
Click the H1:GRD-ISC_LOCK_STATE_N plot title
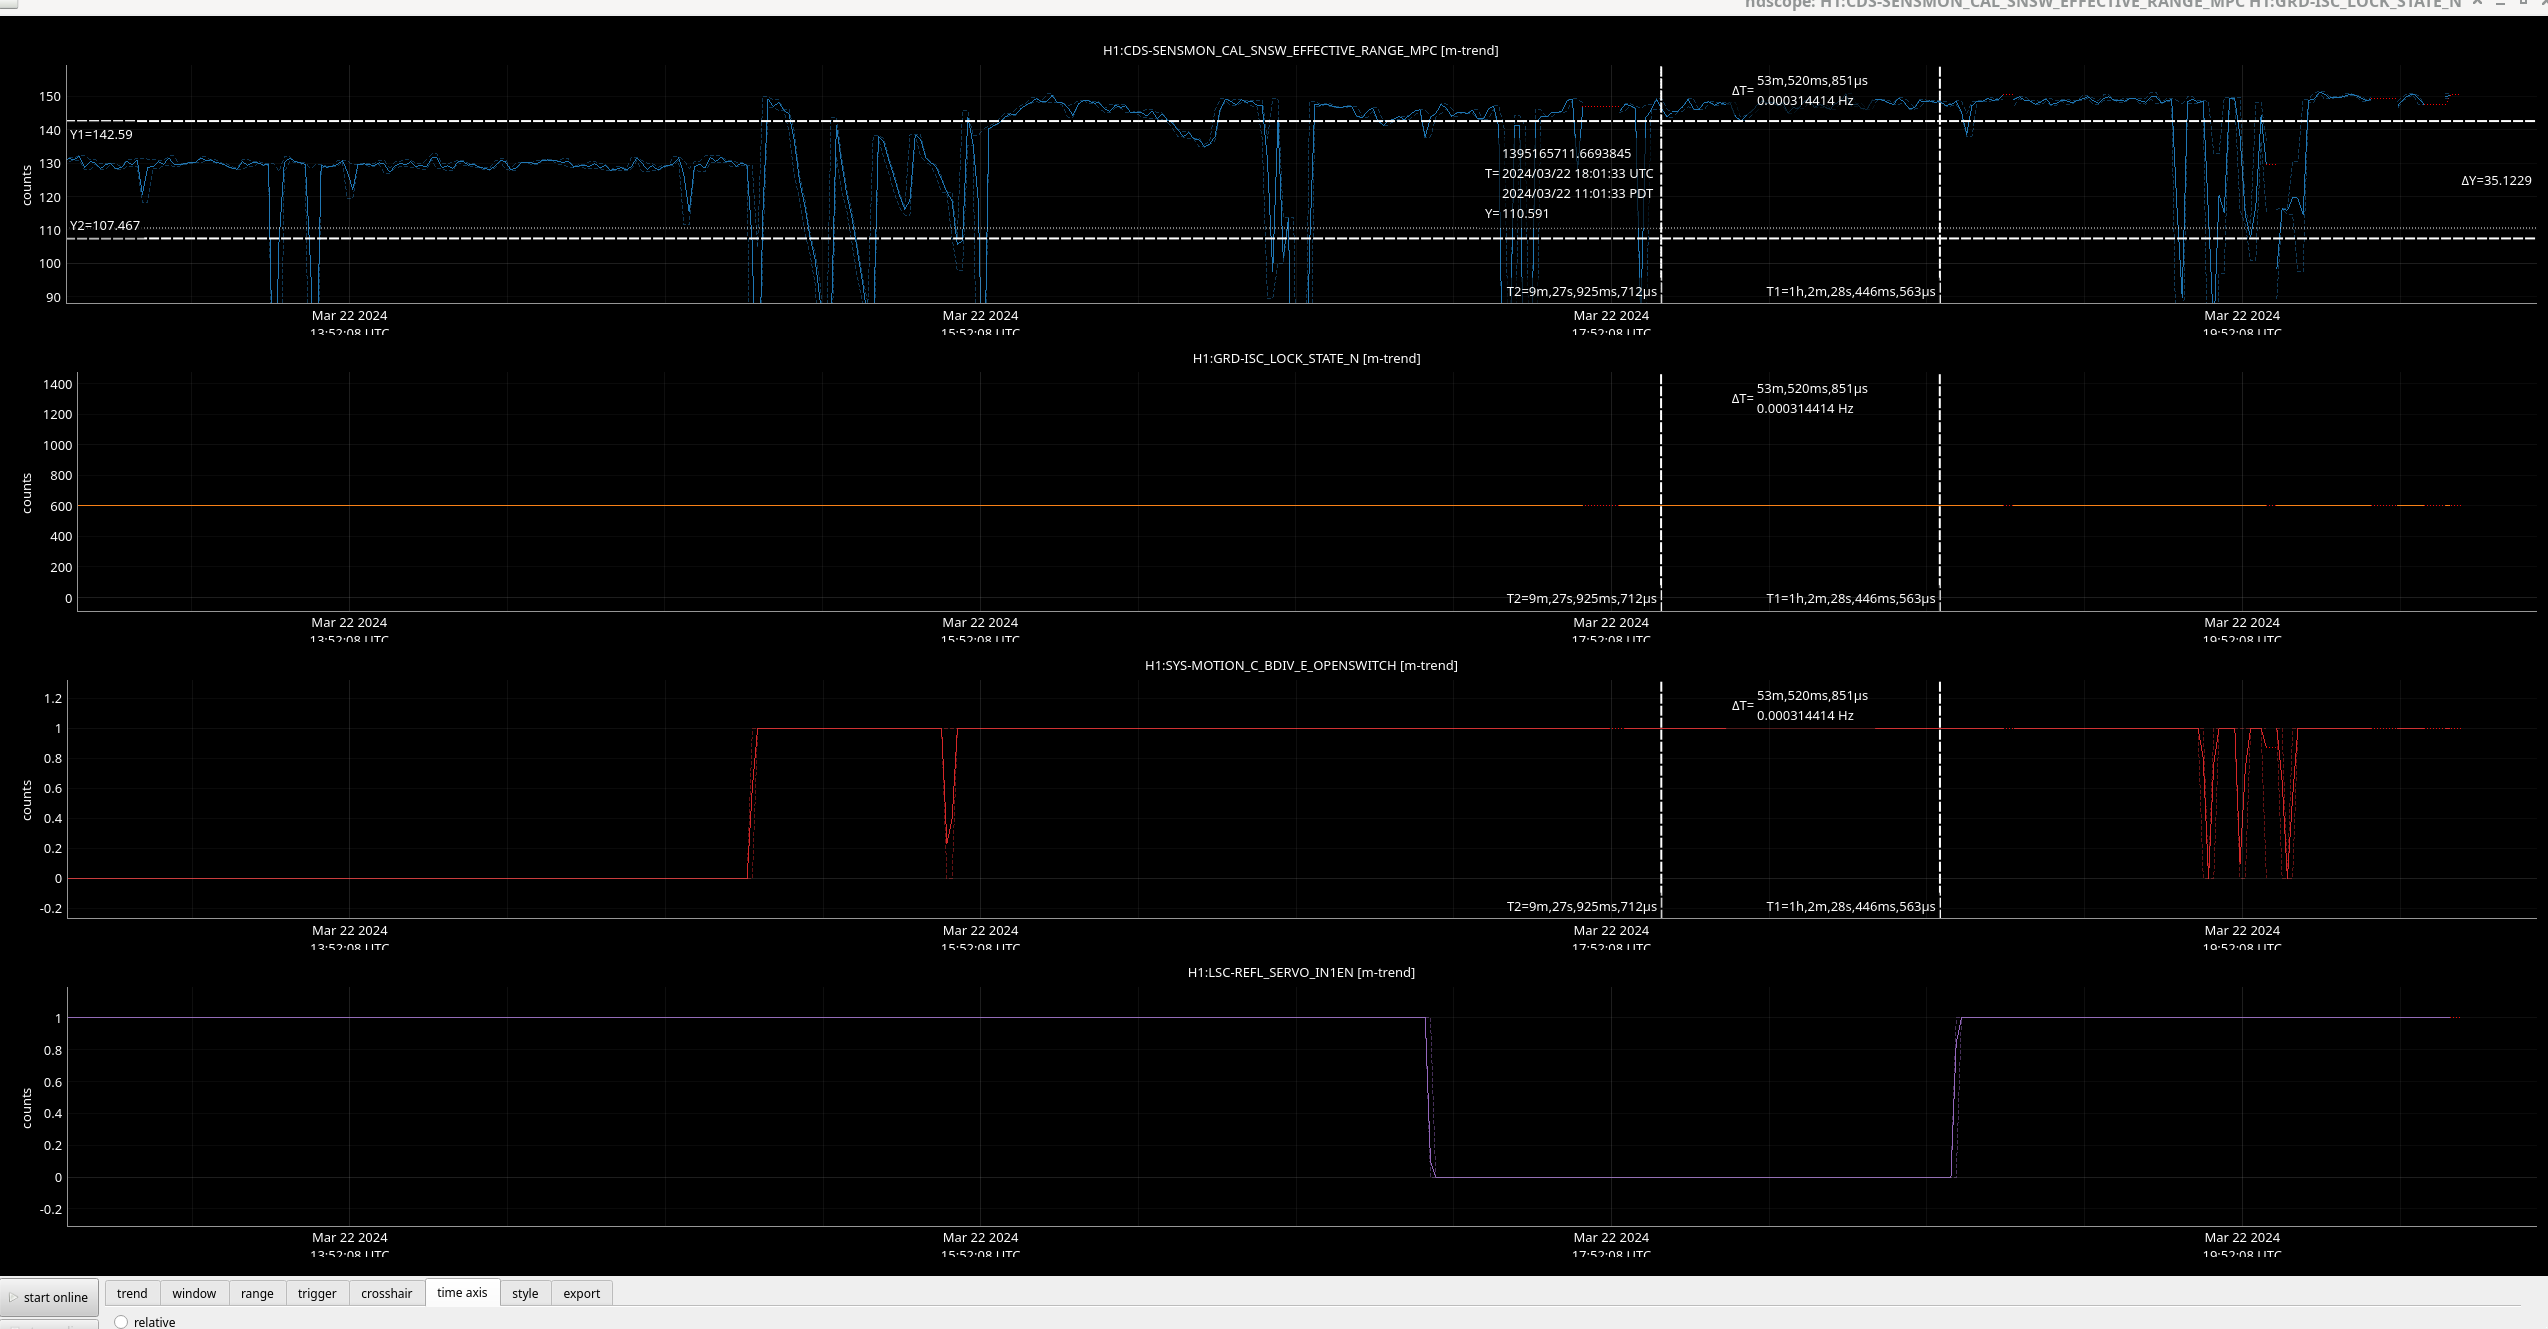(1306, 358)
